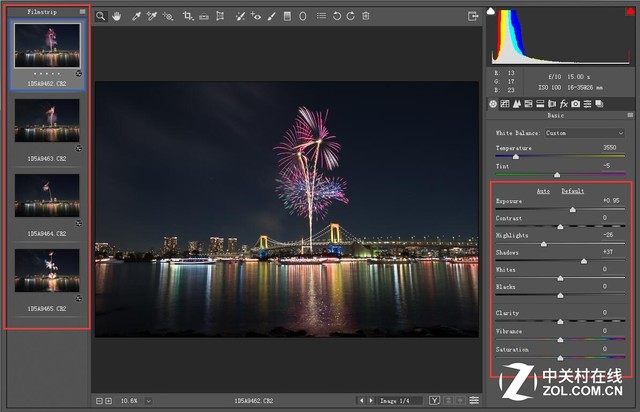Click the Whites slider handle
Image resolution: width=640 pixels, height=412 pixels.
[x=560, y=278]
